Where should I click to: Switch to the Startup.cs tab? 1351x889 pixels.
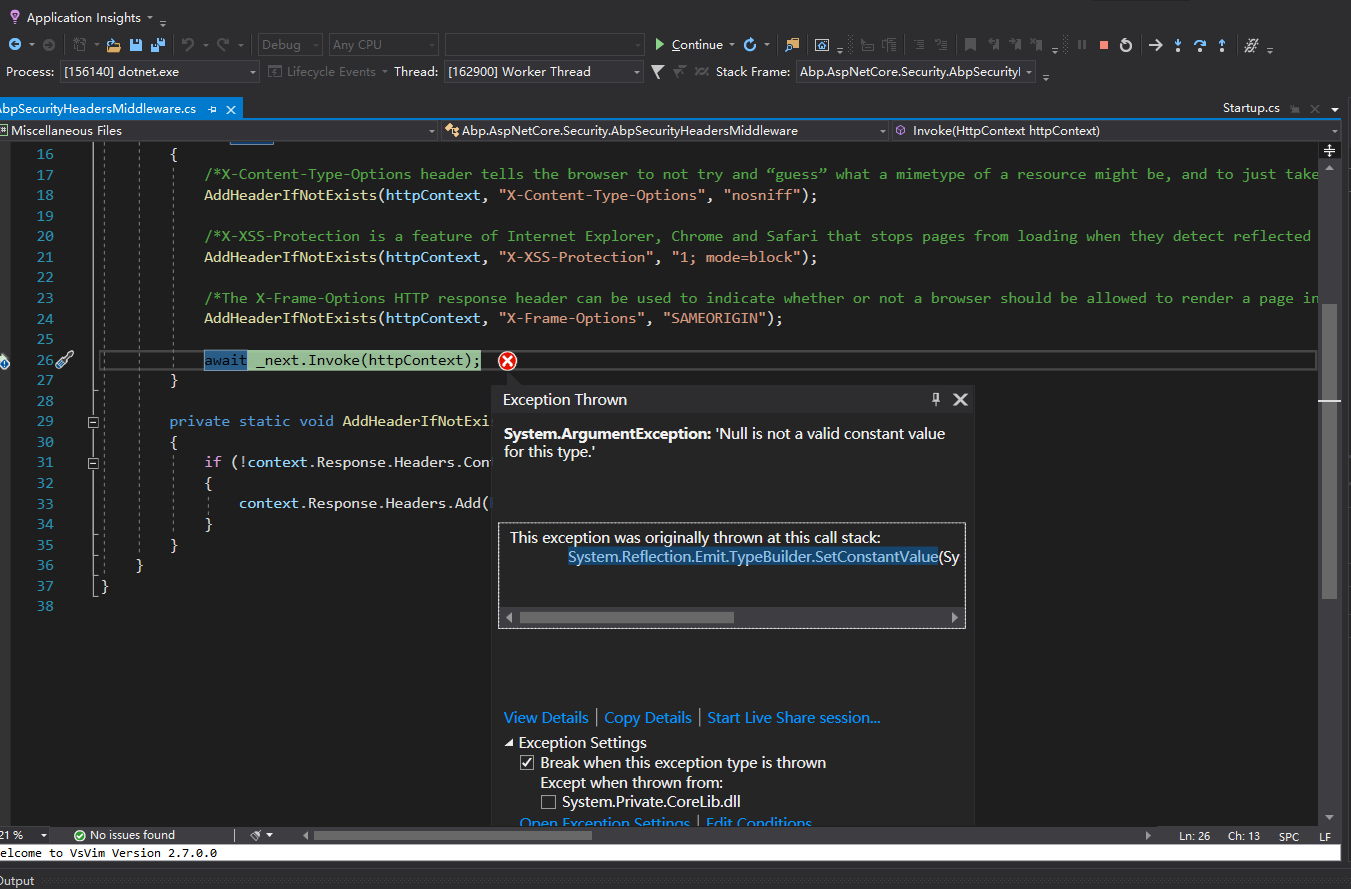tap(1251, 107)
